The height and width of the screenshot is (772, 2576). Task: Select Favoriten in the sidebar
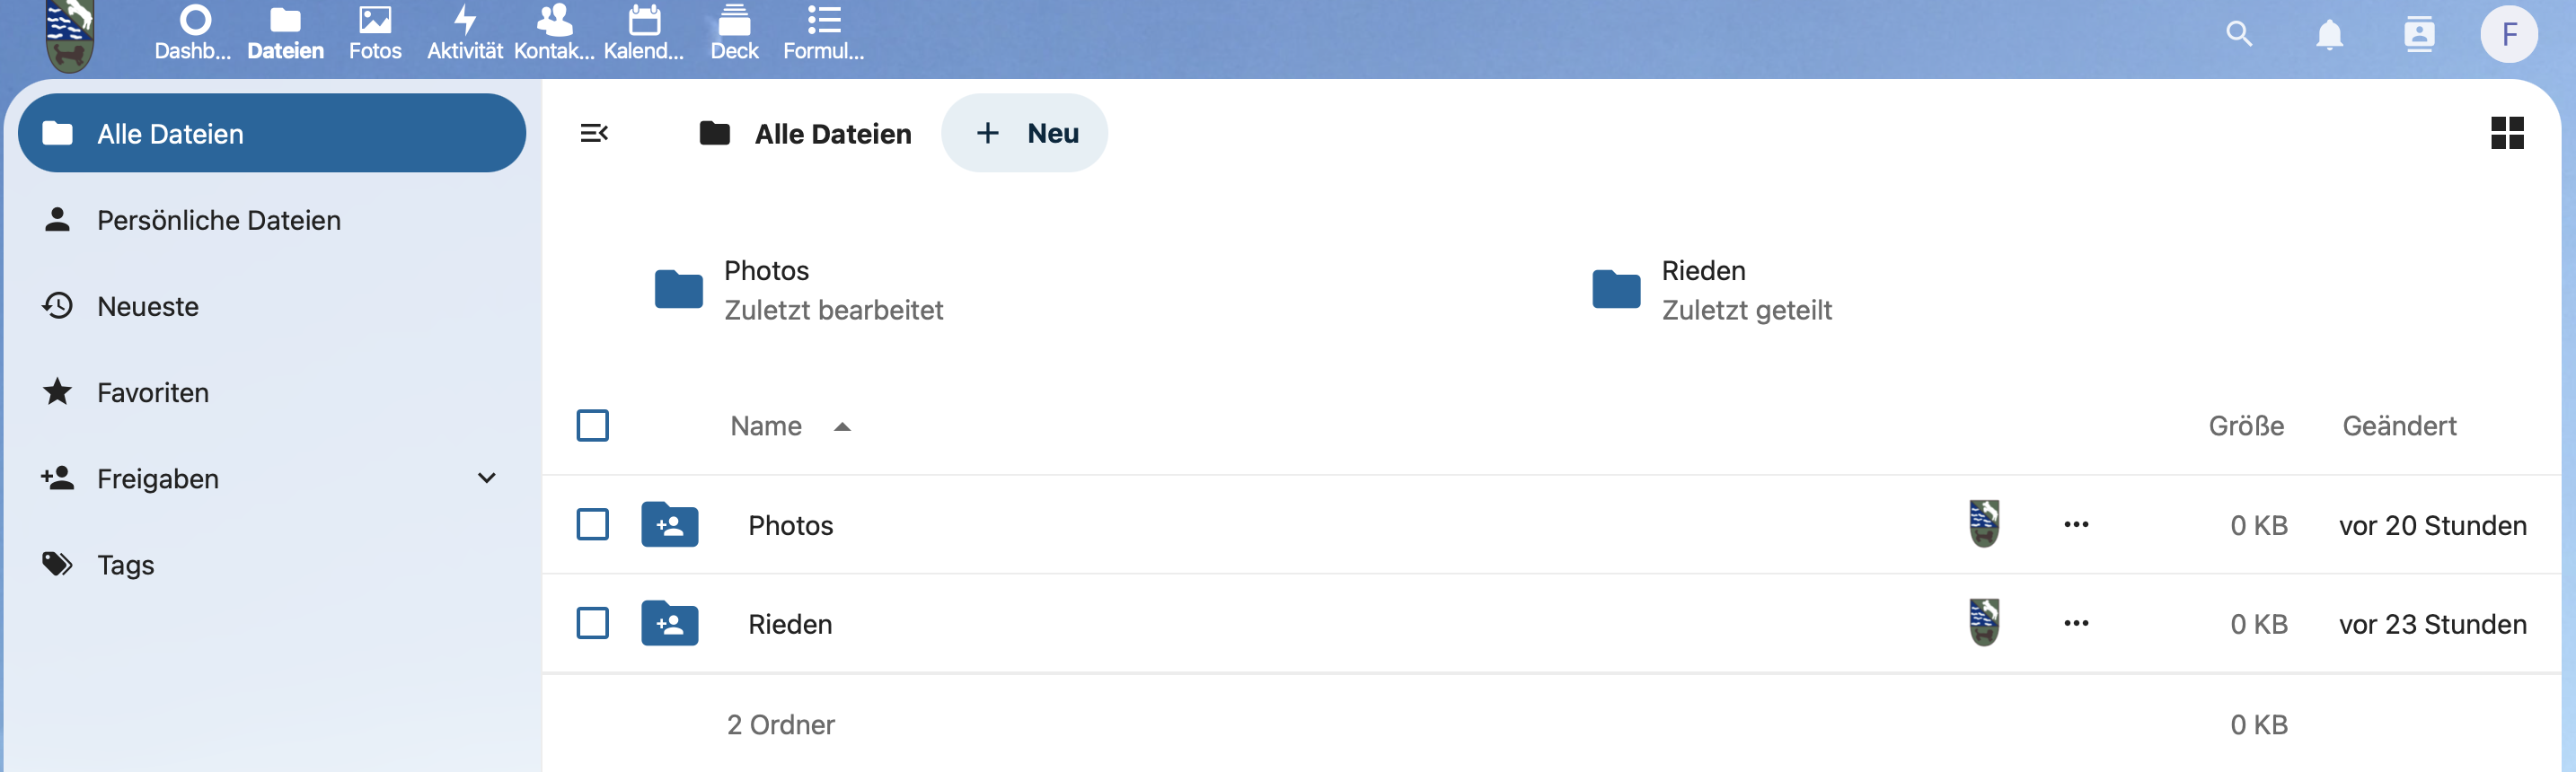(153, 392)
